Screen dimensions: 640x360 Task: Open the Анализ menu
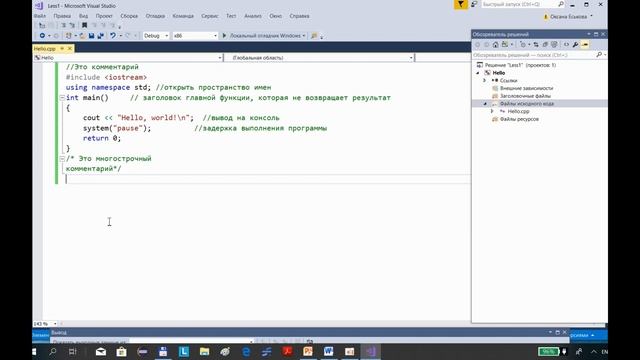pyautogui.click(x=253, y=16)
